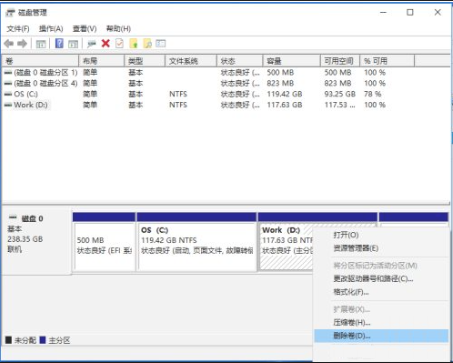This screenshot has height=363, width=453.
Task: Sort by the 类型 column header
Action: point(145,61)
